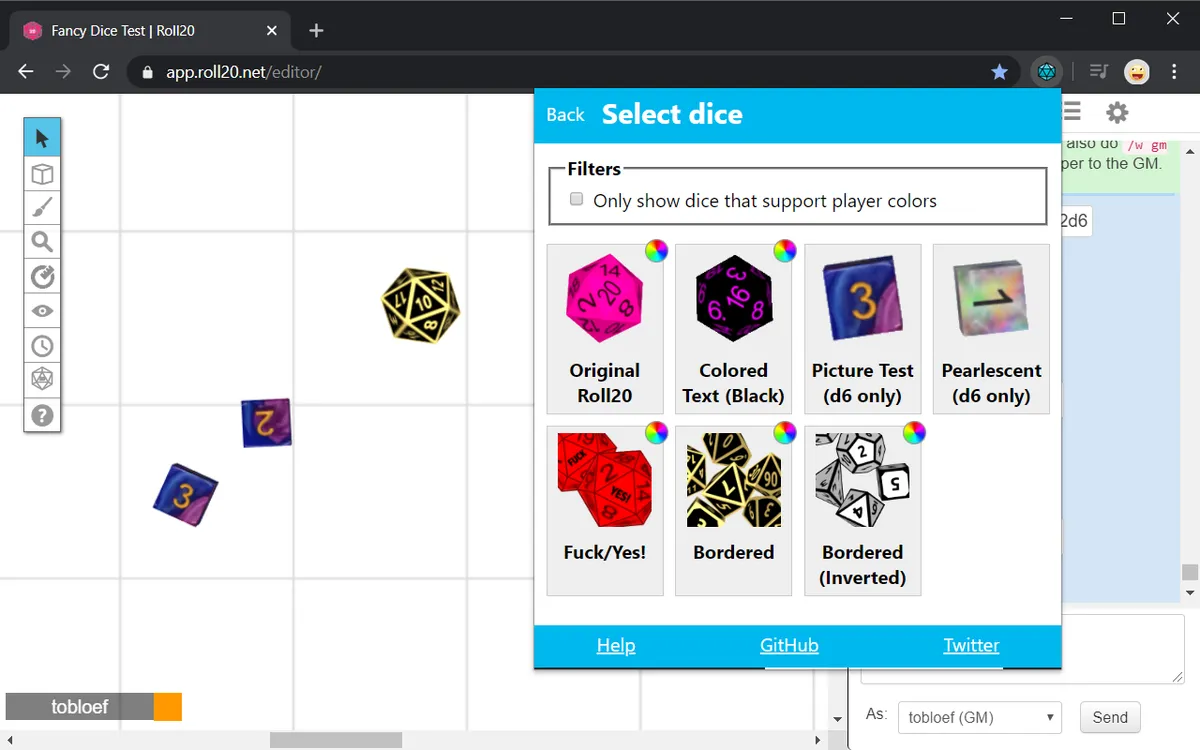Select the Bordered dice set
This screenshot has width=1200, height=750.
734,511
